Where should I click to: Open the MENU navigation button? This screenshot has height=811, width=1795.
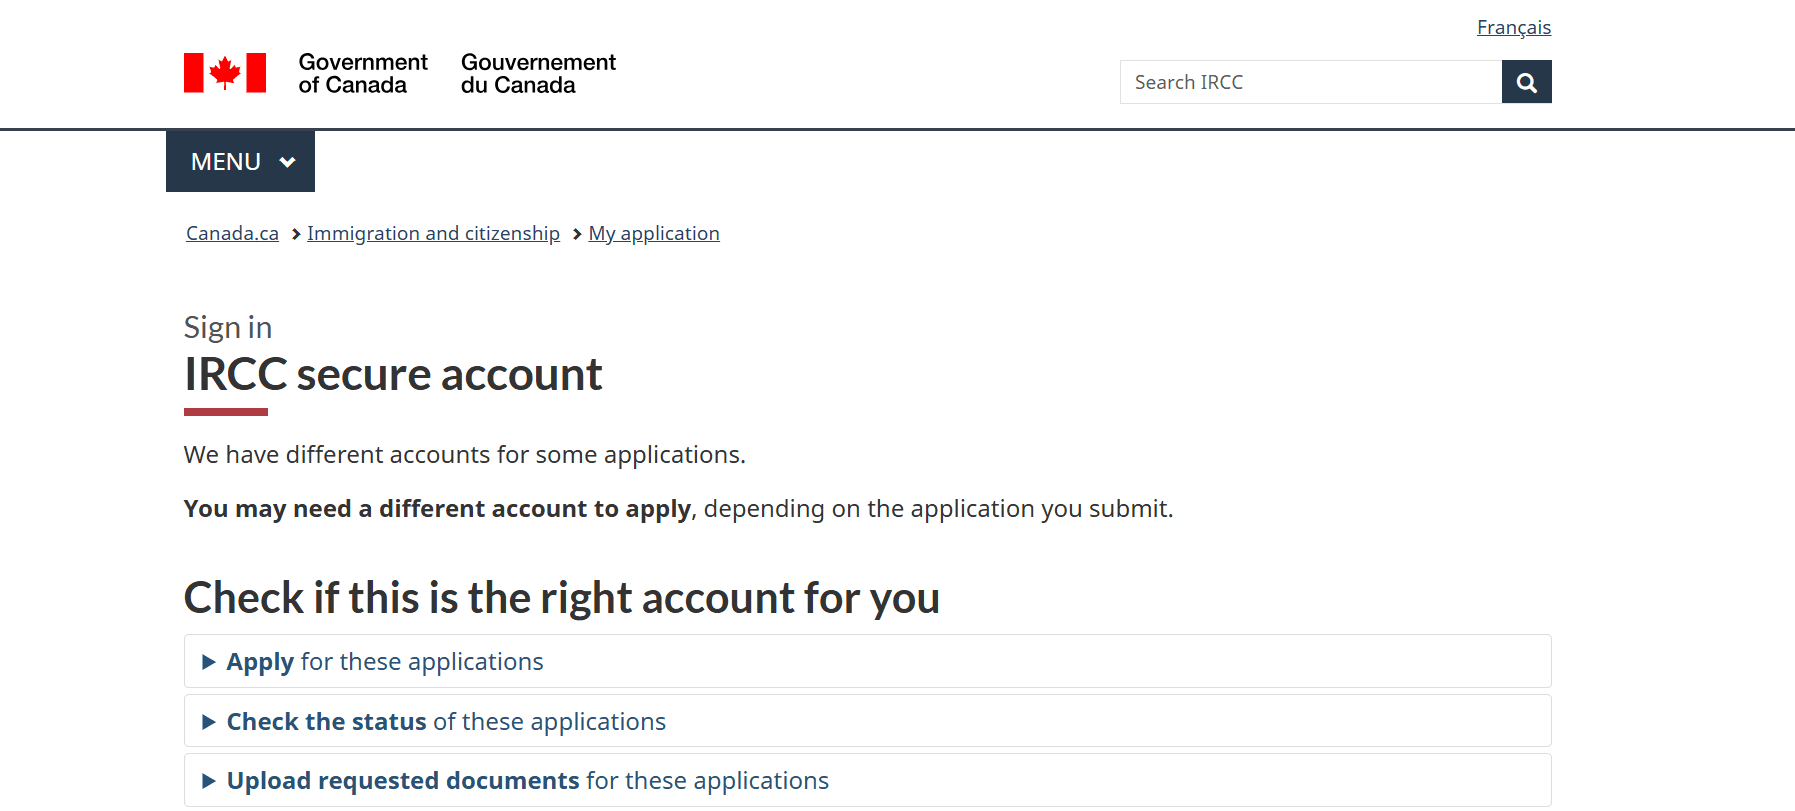pos(240,162)
